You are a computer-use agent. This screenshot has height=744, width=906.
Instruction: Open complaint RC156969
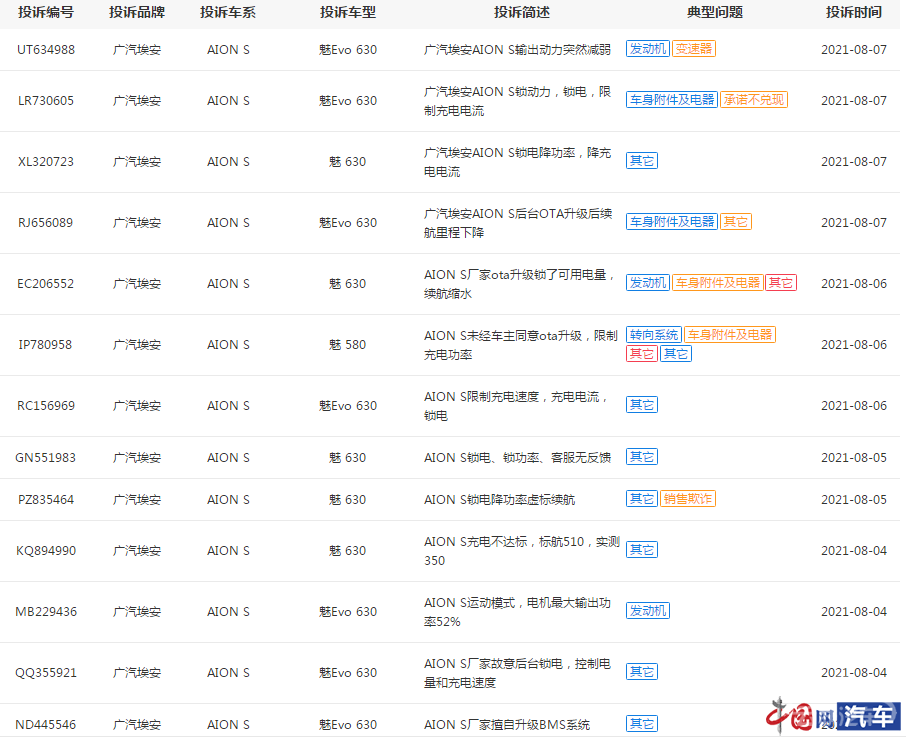[x=46, y=406]
